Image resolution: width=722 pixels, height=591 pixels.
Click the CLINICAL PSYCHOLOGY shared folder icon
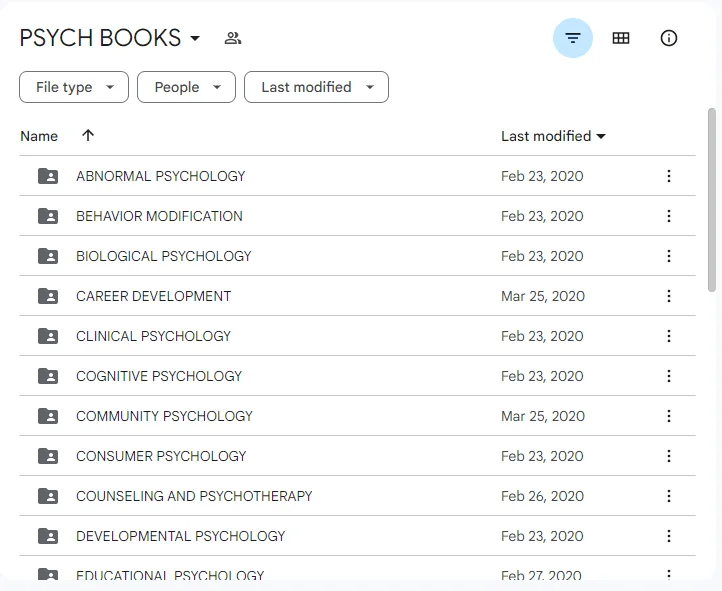[48, 336]
